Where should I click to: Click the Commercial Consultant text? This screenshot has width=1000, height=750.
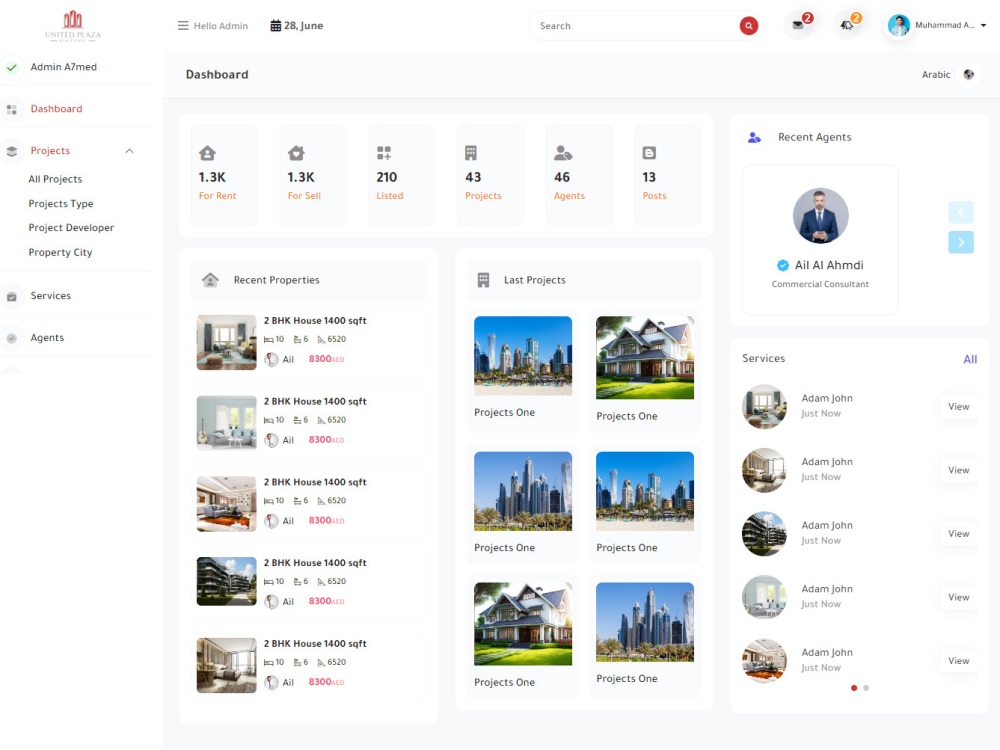pyautogui.click(x=820, y=284)
